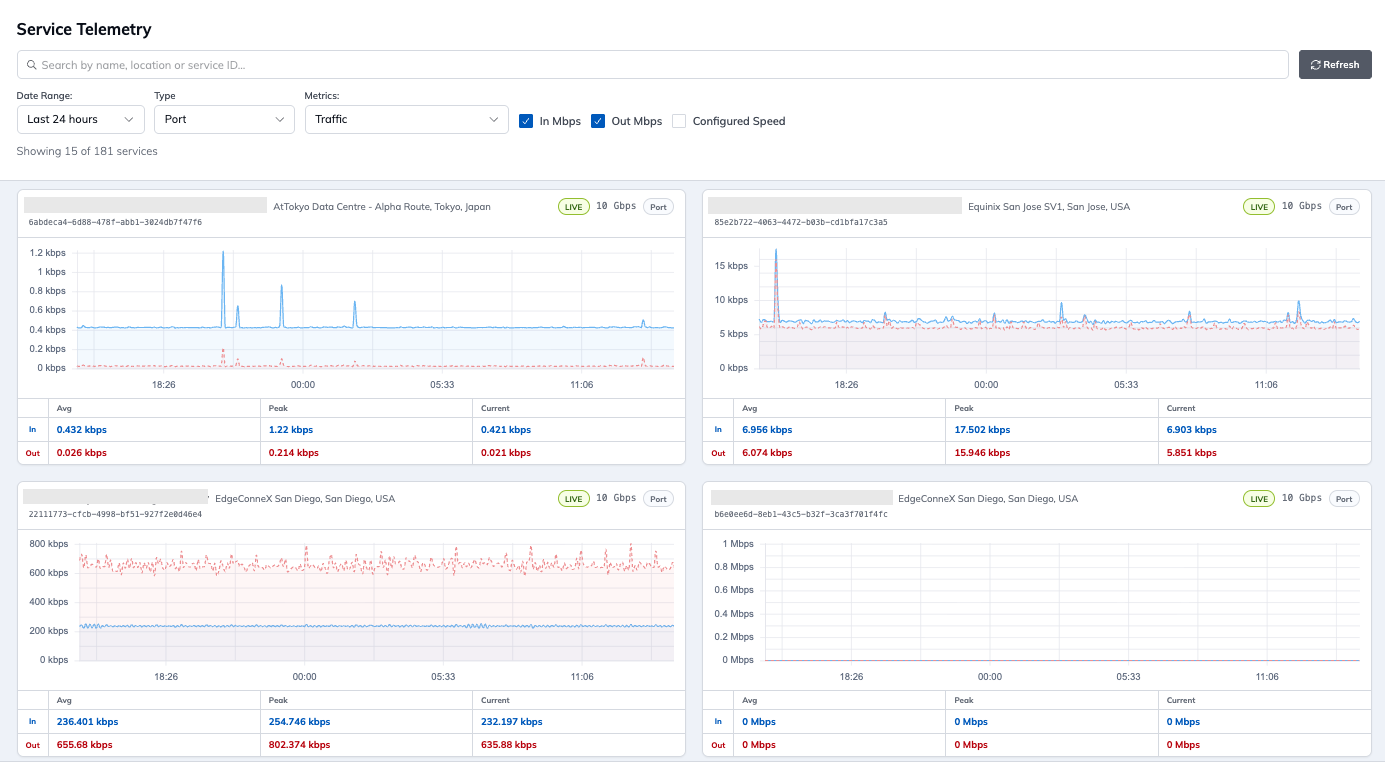Click LIVE badge on Equinix San Jose card

[x=1259, y=207]
